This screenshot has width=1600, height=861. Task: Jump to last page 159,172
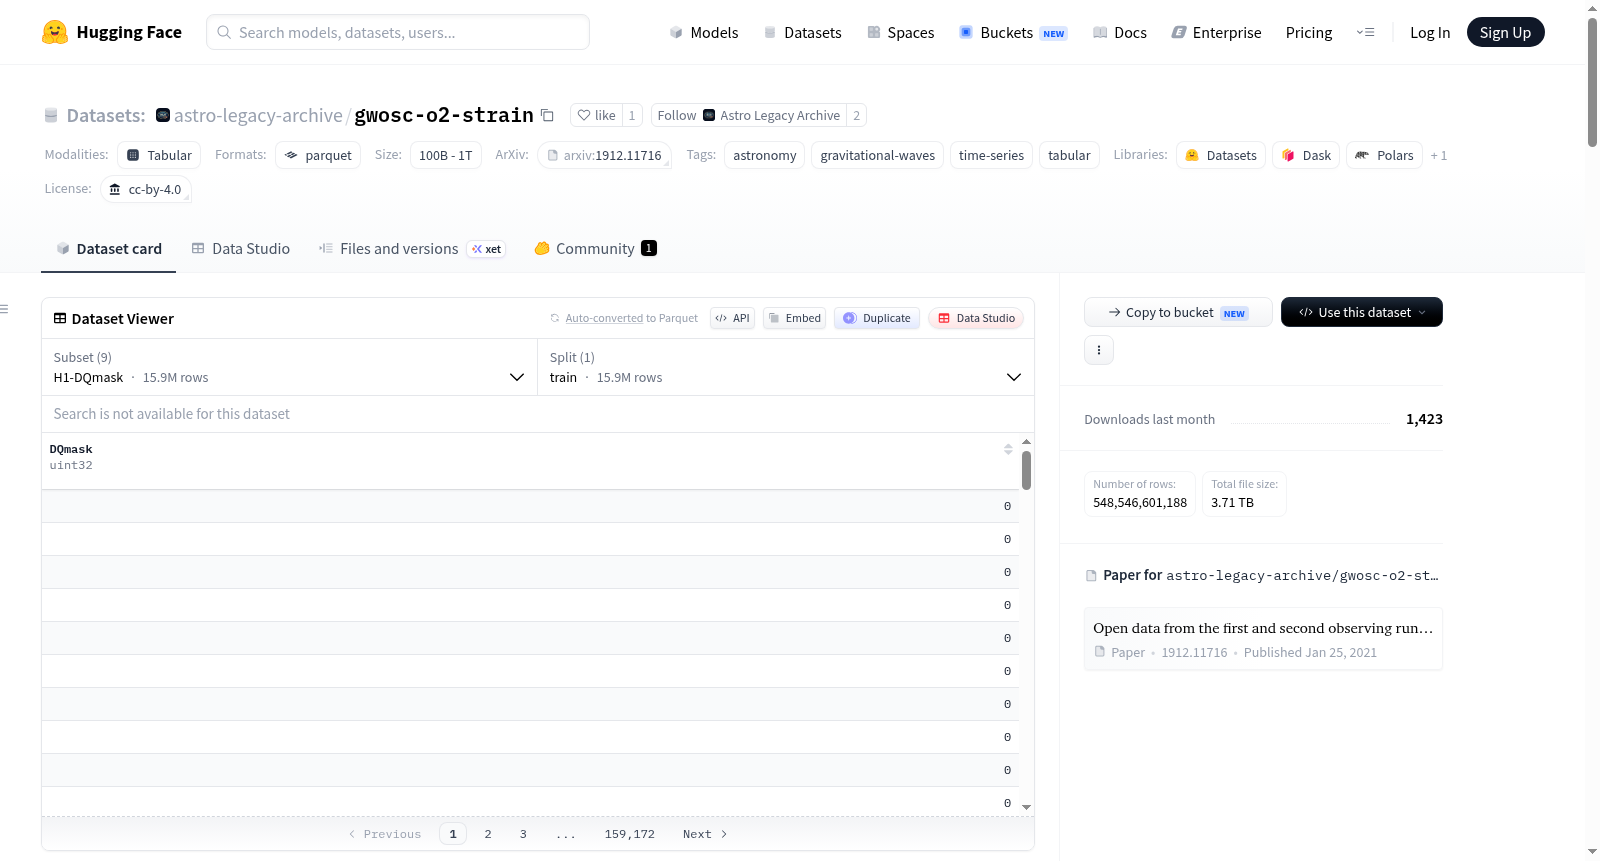coord(630,834)
